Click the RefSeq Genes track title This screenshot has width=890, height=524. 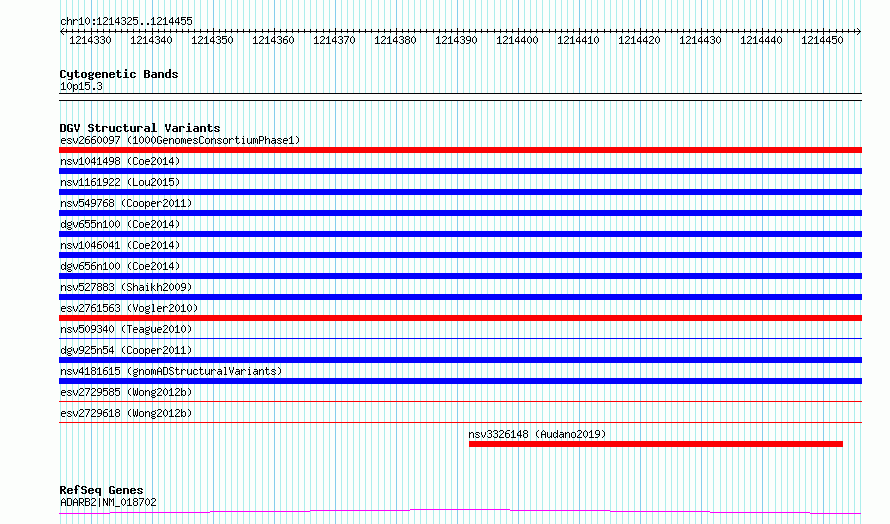click(101, 490)
